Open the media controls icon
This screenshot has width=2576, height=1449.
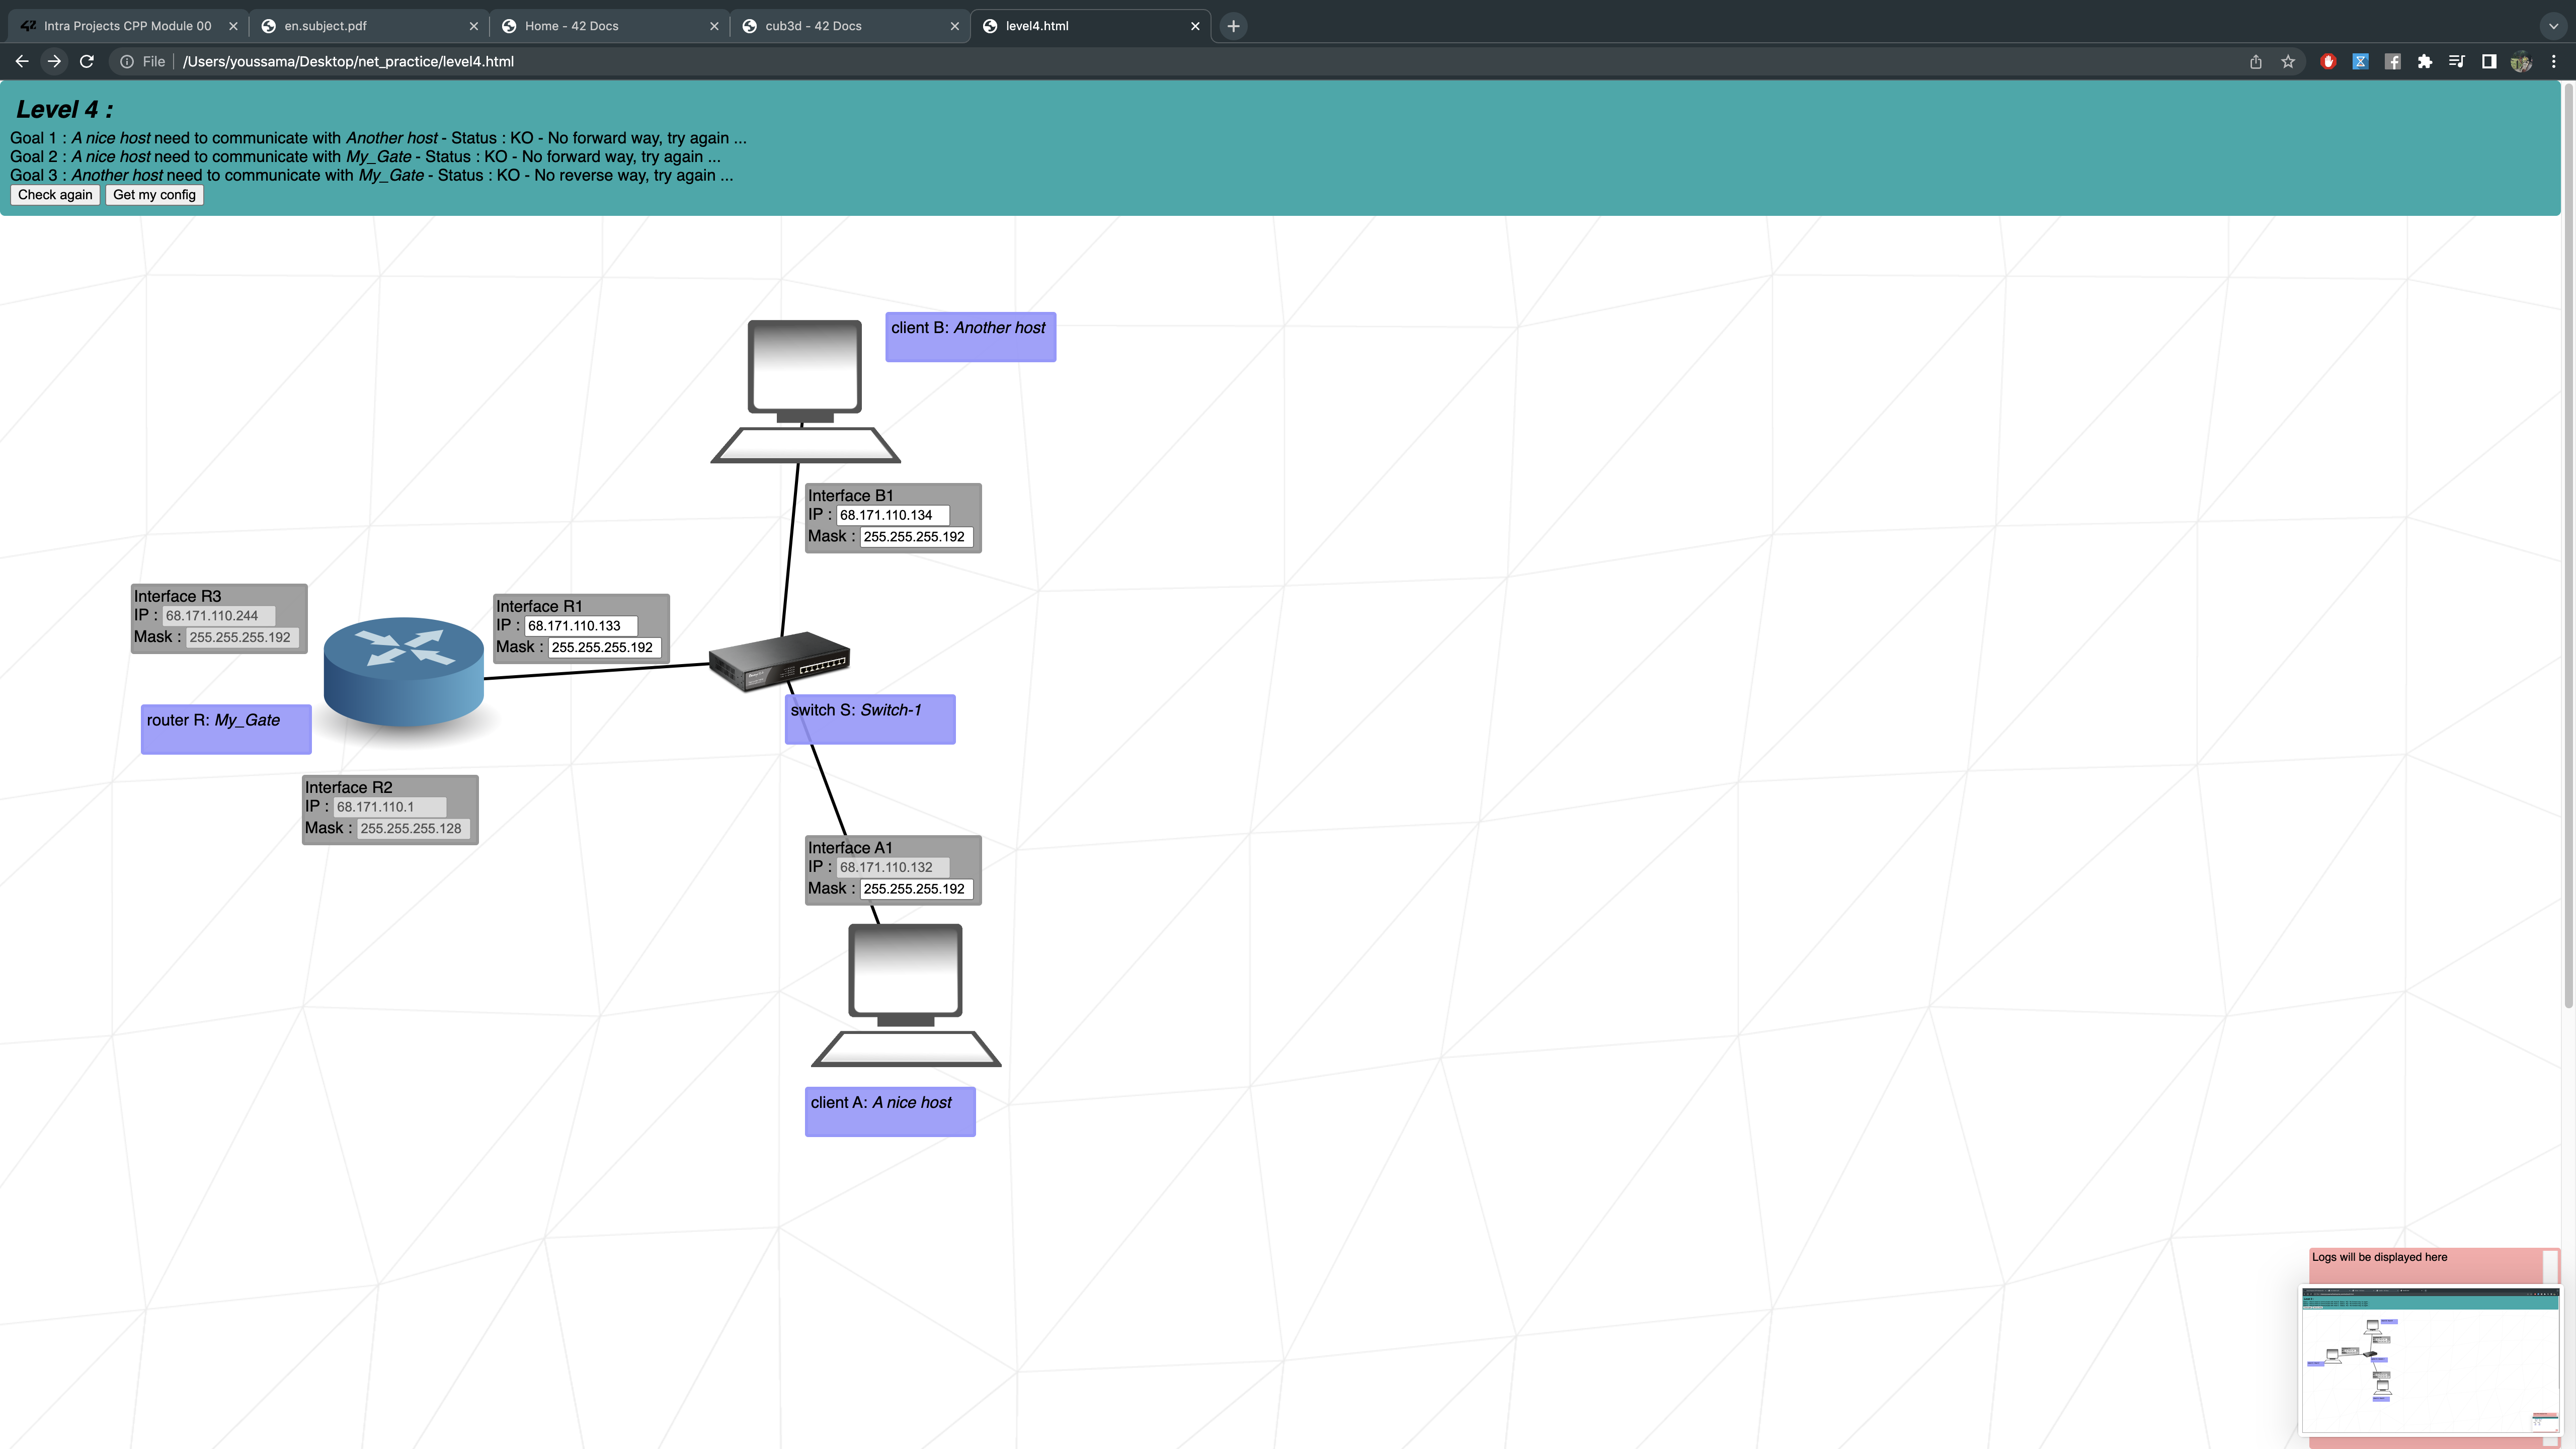[x=2457, y=62]
